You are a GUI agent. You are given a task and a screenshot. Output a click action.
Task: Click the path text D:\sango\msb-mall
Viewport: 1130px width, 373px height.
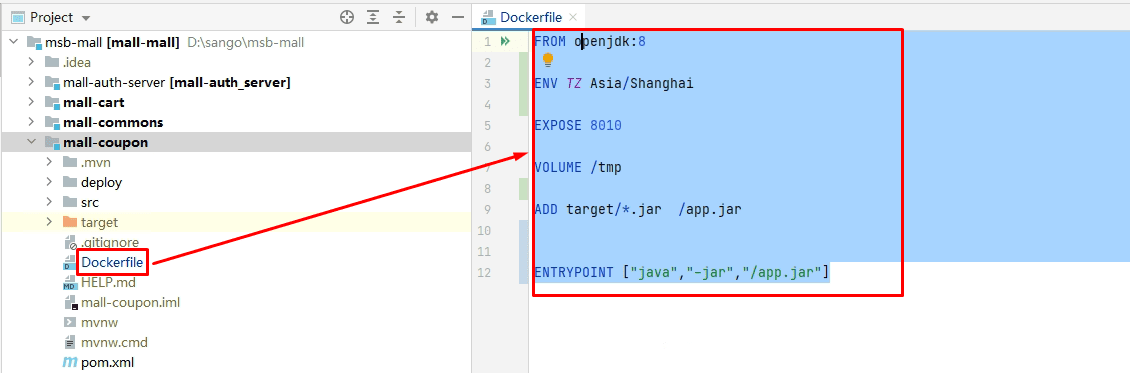tap(246, 42)
